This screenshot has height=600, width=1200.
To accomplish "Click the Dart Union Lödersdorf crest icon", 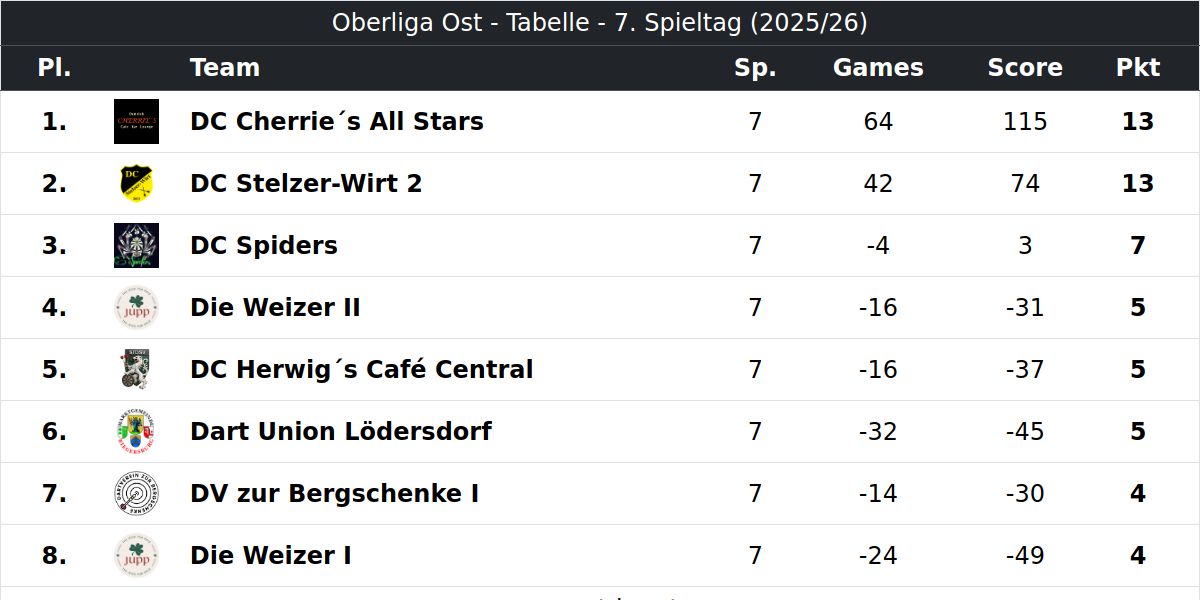I will pos(136,432).
